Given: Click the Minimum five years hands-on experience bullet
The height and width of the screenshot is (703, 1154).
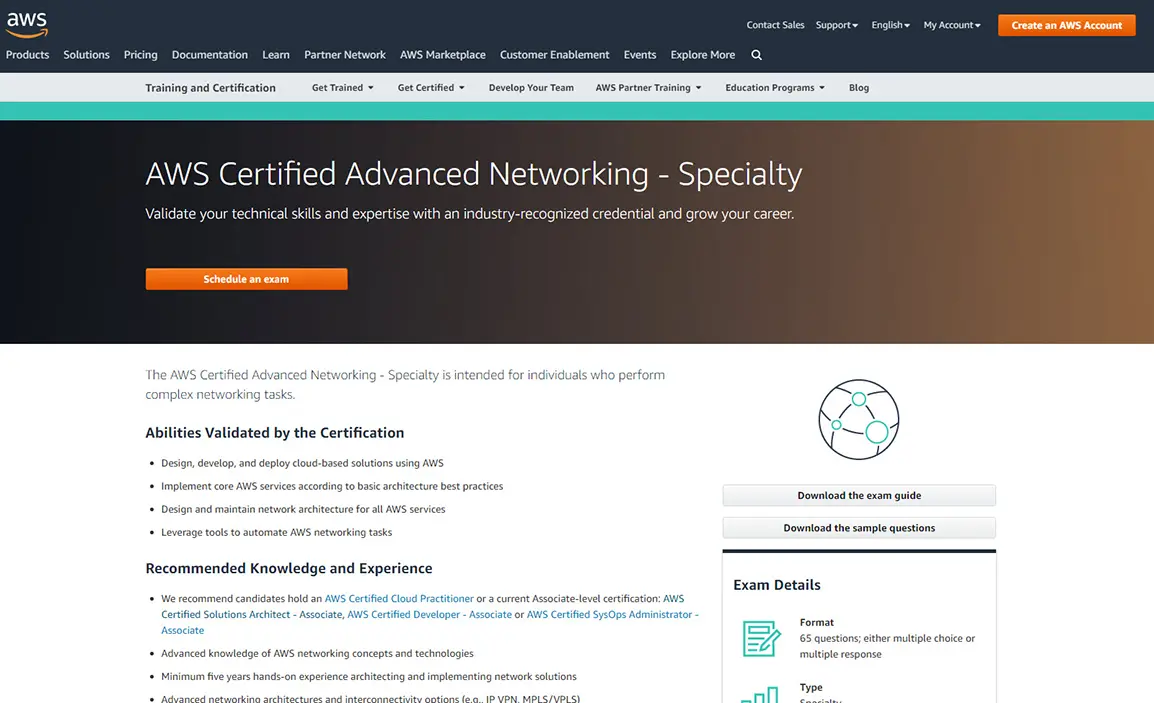Looking at the screenshot, I should click(x=369, y=676).
